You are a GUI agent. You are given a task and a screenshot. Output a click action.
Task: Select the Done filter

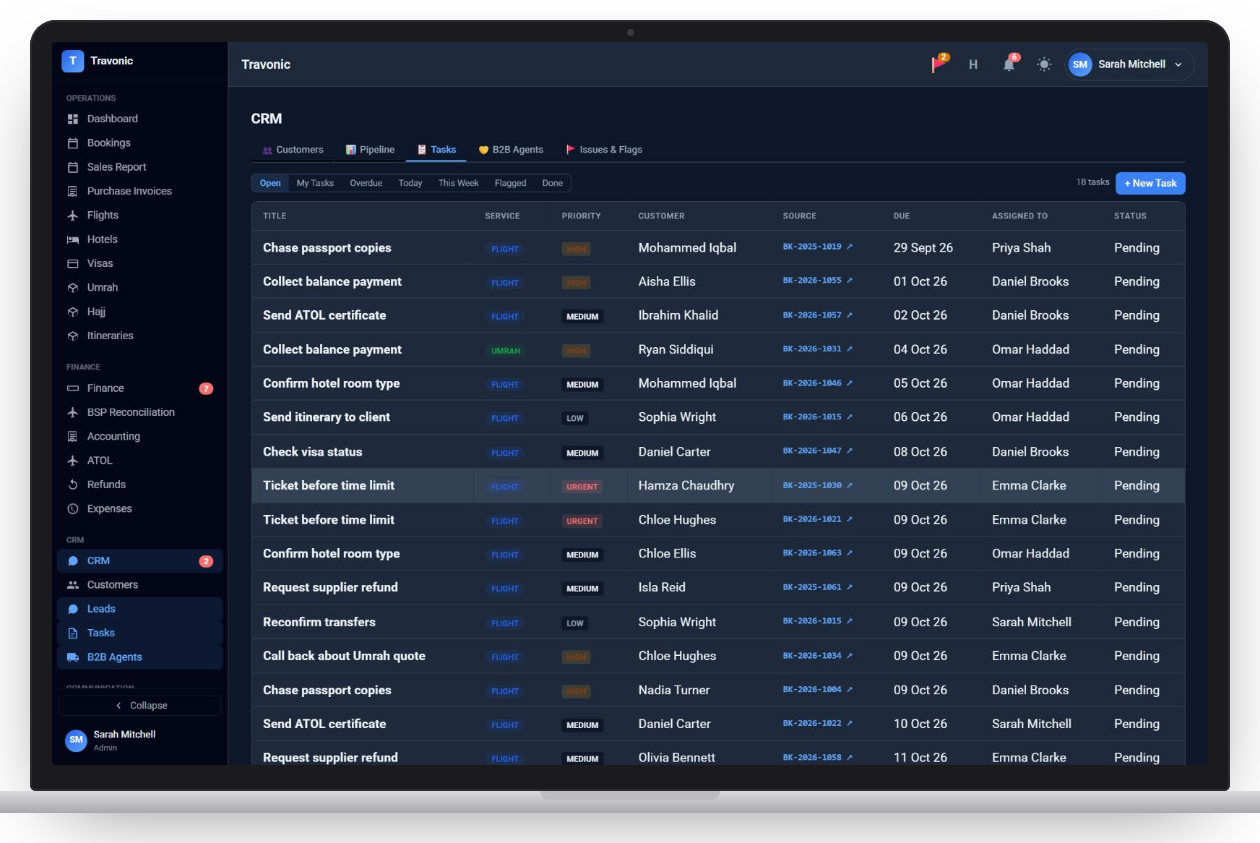(552, 183)
